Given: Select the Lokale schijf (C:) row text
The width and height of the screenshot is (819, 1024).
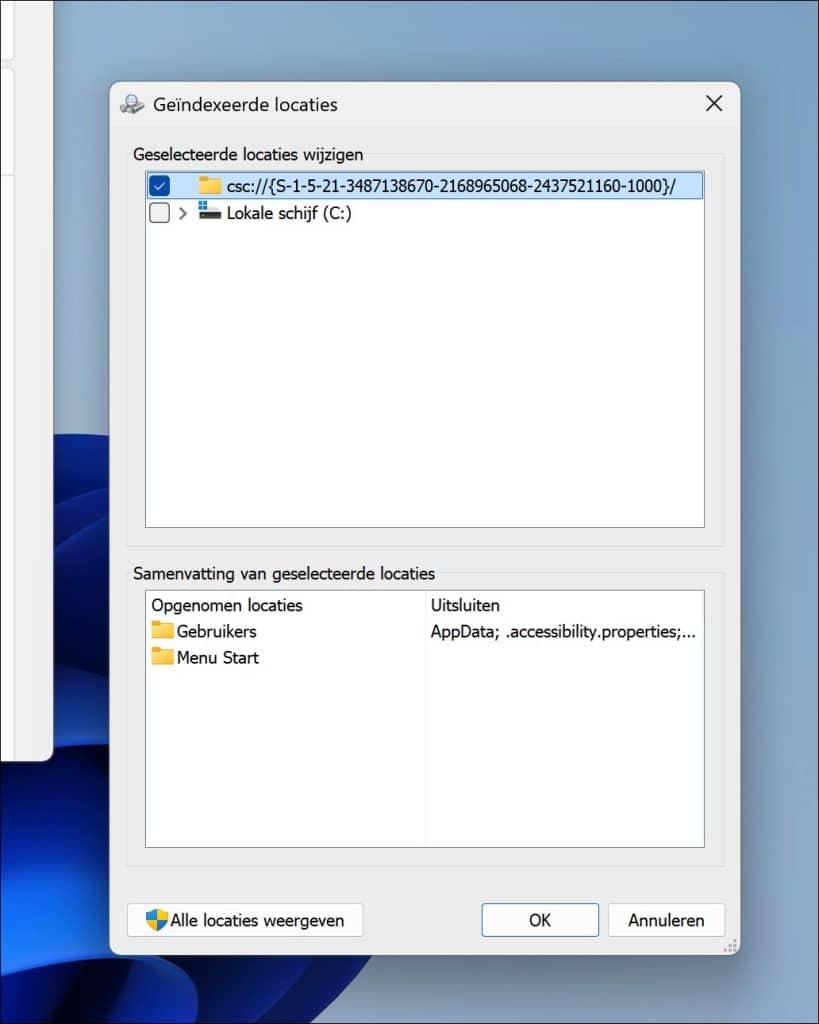Looking at the screenshot, I should tap(289, 213).
